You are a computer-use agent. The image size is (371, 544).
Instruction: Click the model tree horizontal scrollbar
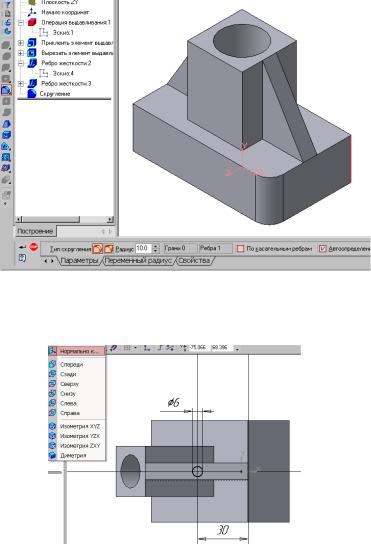65,219
